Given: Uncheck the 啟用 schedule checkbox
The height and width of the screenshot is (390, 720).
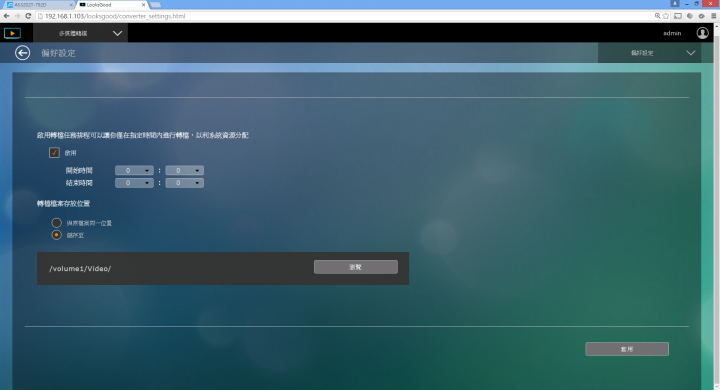Looking at the screenshot, I should (x=54, y=153).
